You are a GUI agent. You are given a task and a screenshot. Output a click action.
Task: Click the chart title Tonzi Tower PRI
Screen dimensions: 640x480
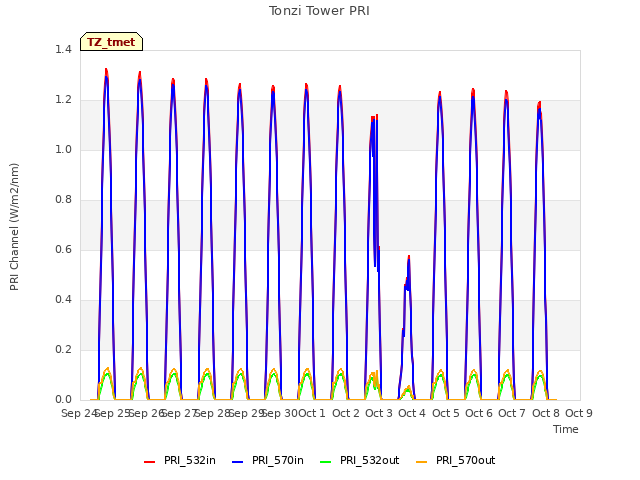(319, 11)
